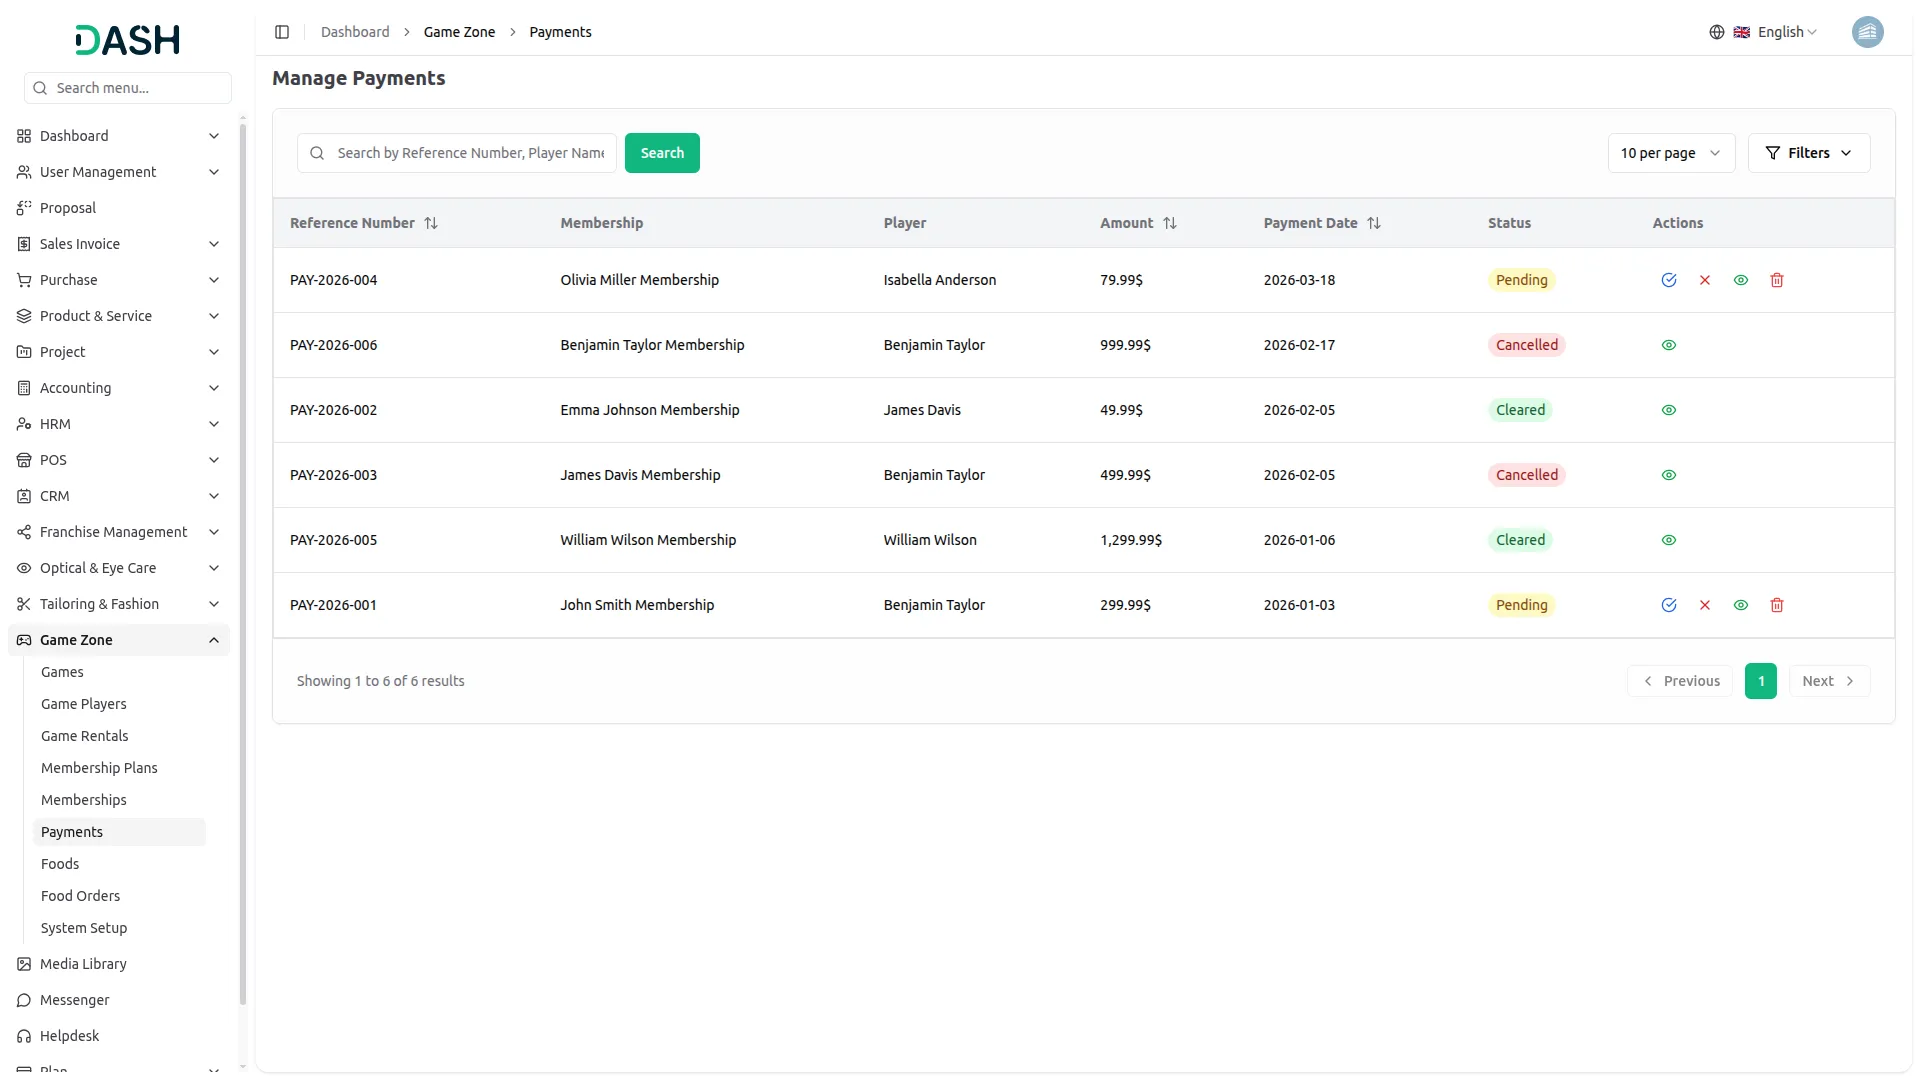Sort table by Reference Number arrows
The image size is (1920, 1080).
point(431,223)
